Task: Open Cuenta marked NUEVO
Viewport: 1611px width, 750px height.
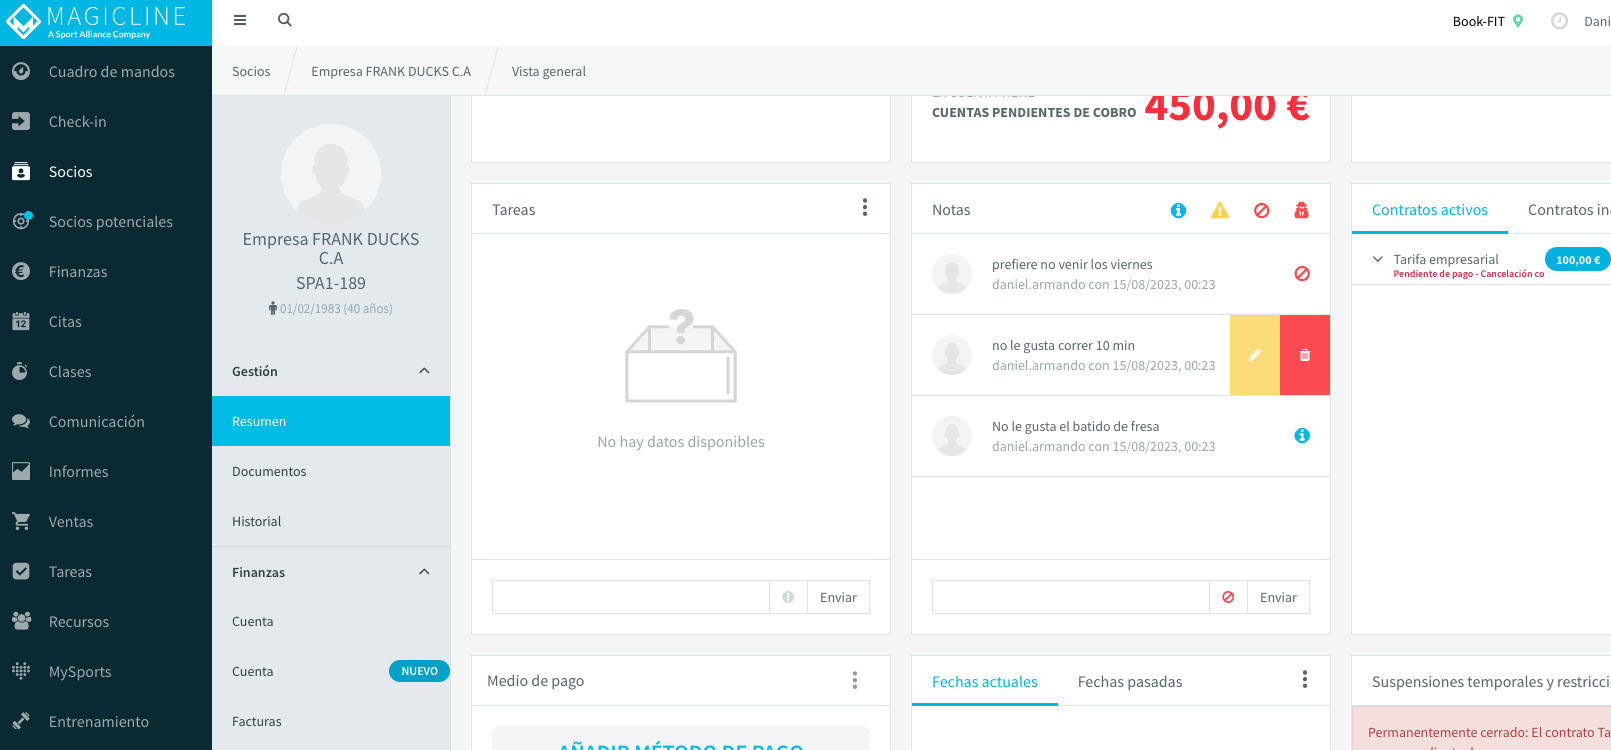Action: click(331, 671)
